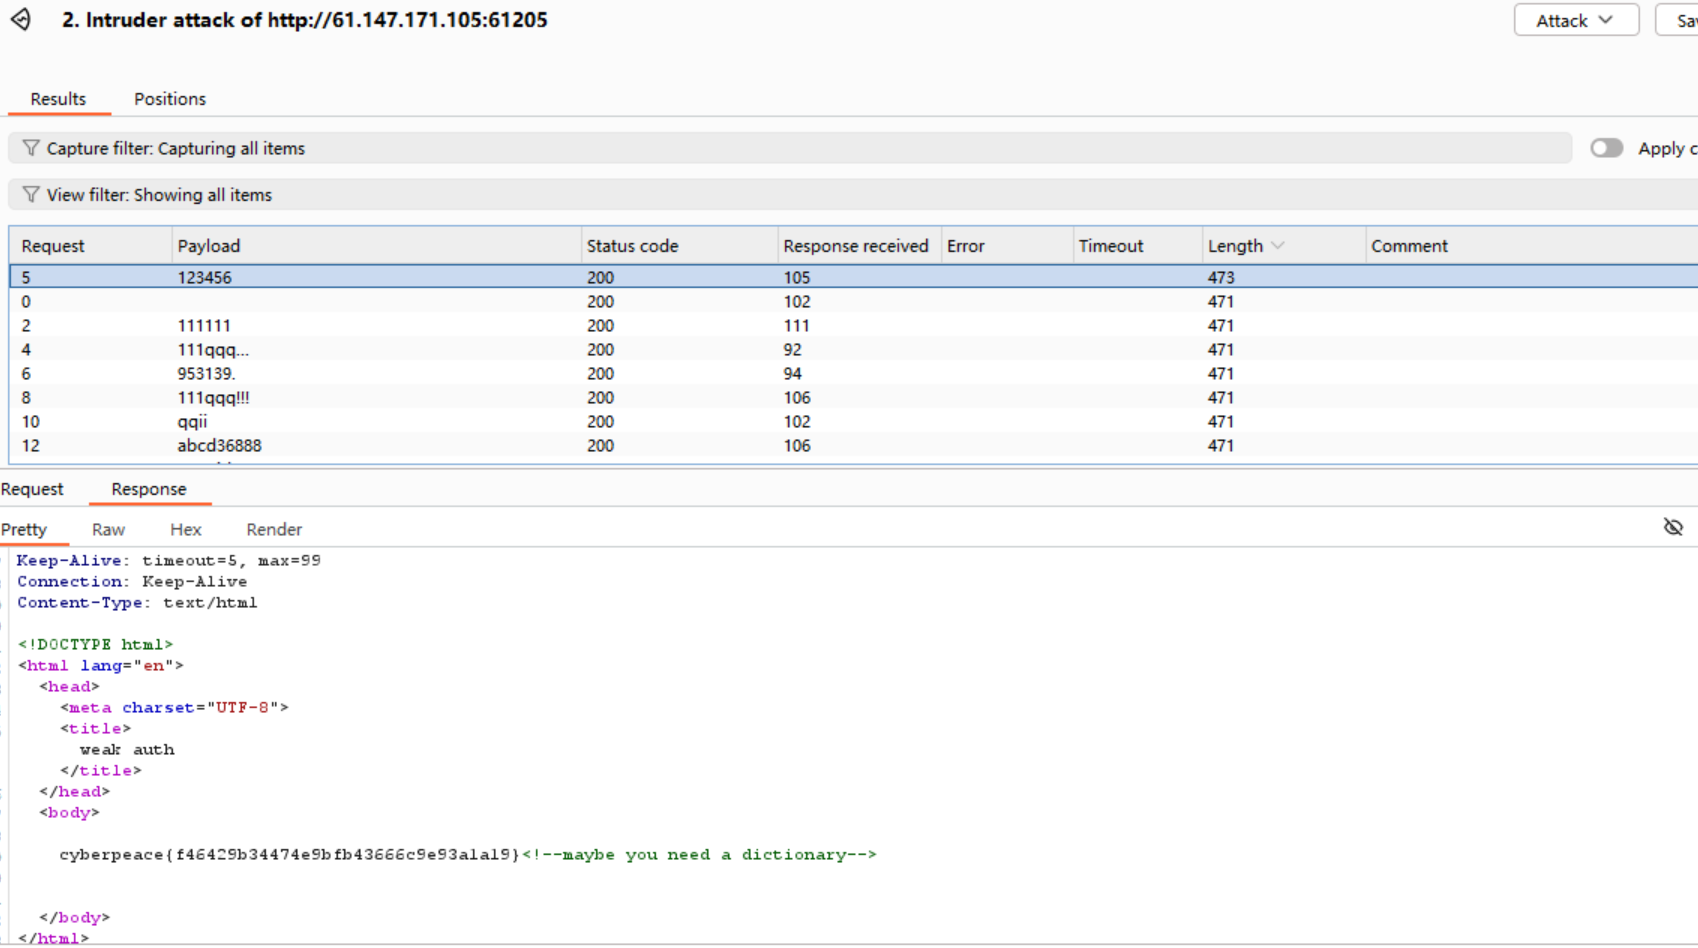
Task: Sort by Response received column header
Action: tap(860, 246)
